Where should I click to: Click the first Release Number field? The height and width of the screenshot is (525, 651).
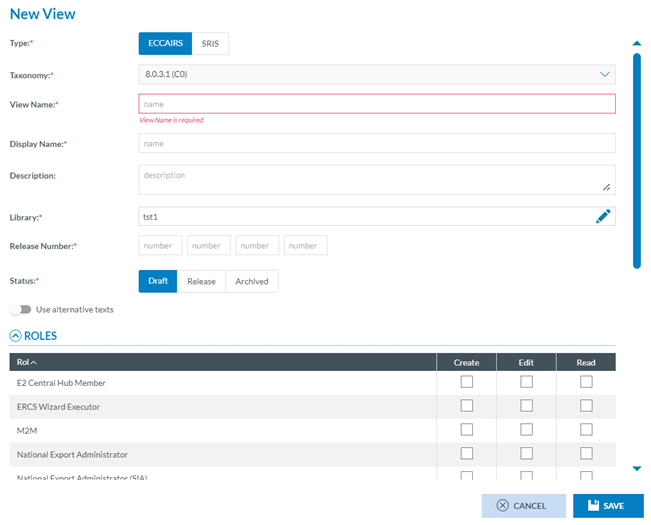pos(160,245)
